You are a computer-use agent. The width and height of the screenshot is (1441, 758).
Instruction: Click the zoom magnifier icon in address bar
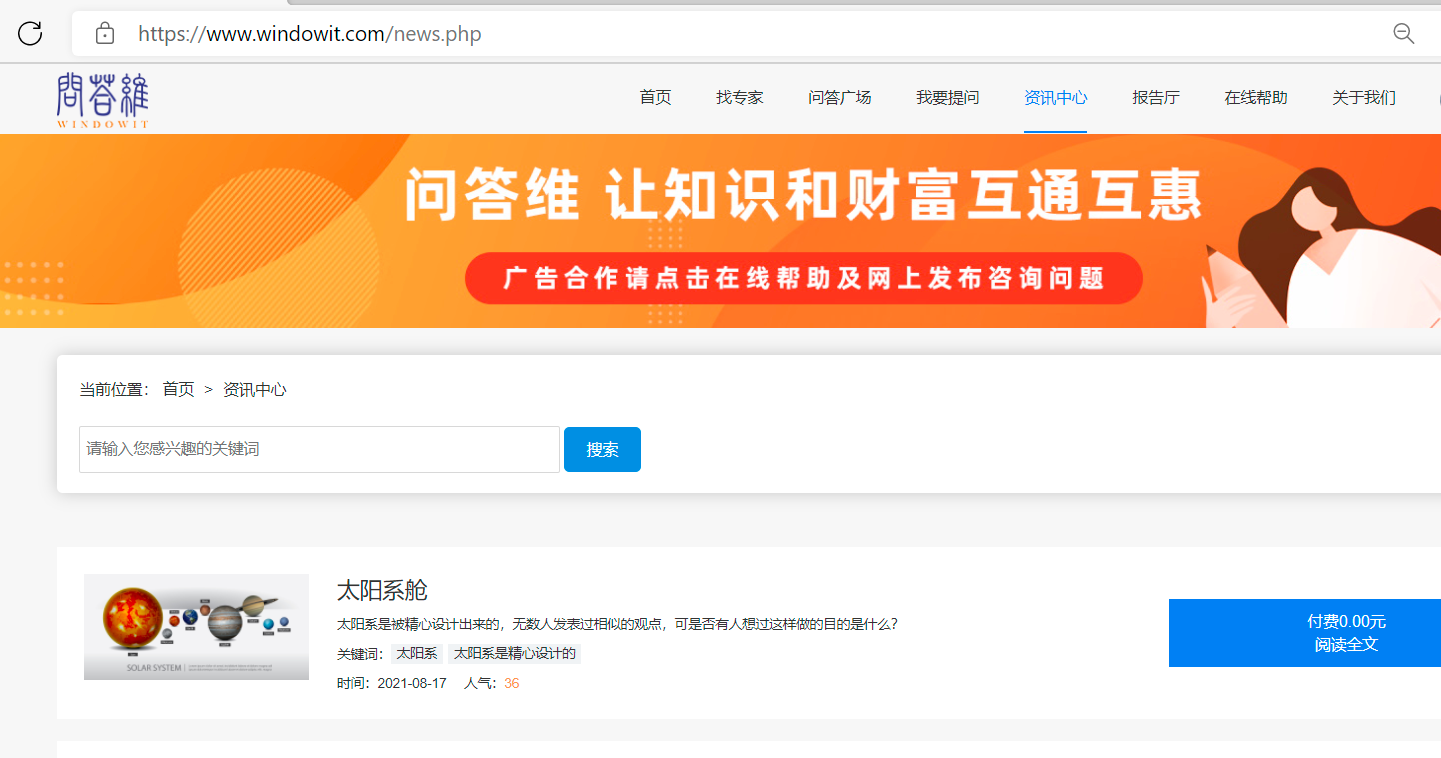click(1403, 34)
